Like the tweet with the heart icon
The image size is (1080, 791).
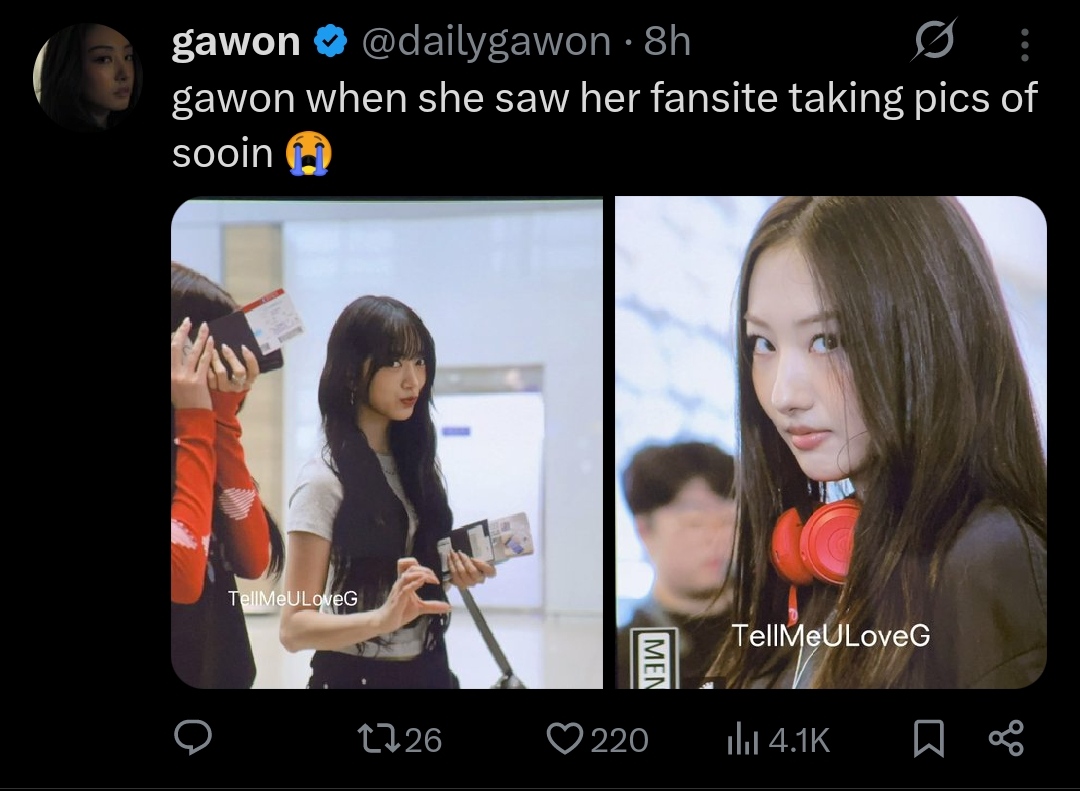click(x=565, y=739)
